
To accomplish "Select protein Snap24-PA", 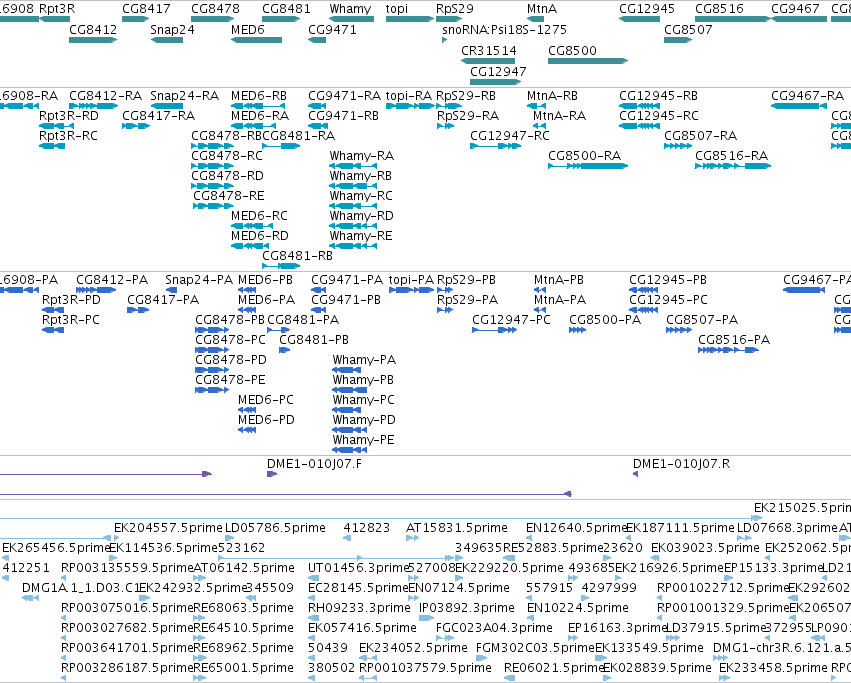I will point(199,280).
